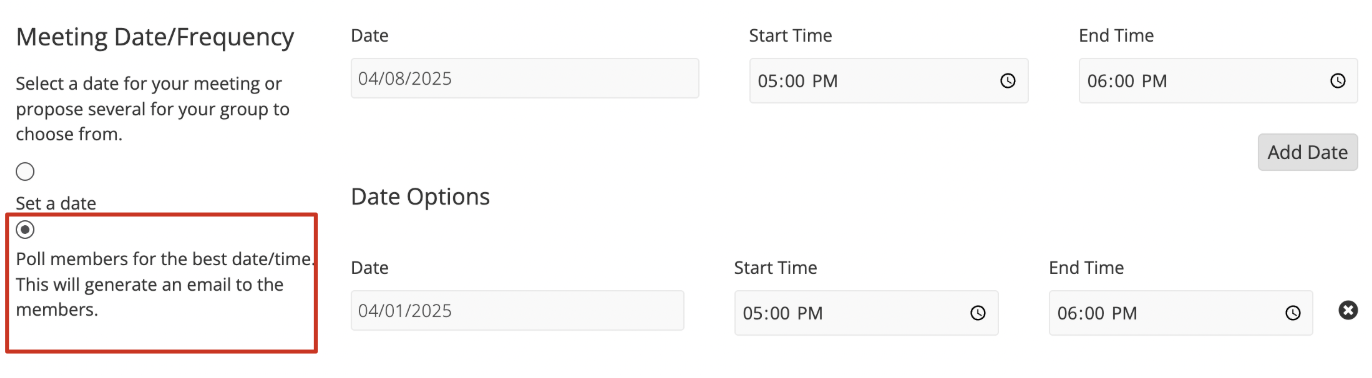Open clock picker for Date Options Start Time
Screen dimensions: 1372x378
click(x=978, y=313)
